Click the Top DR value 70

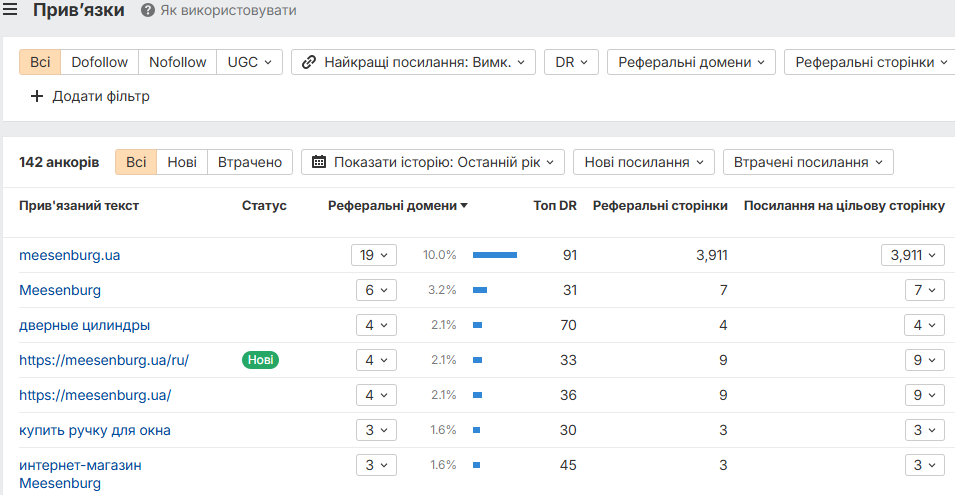(568, 325)
